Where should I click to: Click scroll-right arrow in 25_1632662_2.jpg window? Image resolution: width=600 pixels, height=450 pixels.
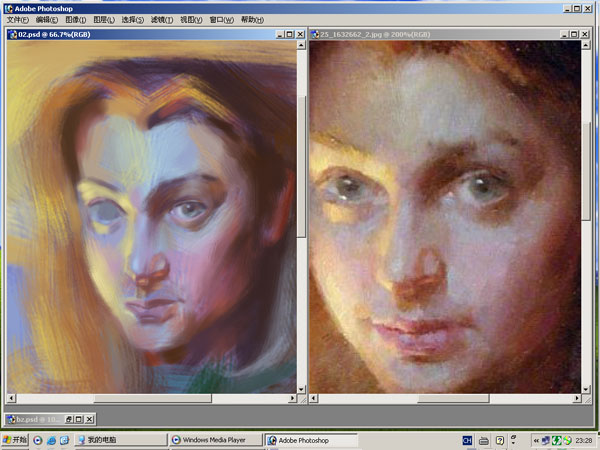(x=577, y=398)
